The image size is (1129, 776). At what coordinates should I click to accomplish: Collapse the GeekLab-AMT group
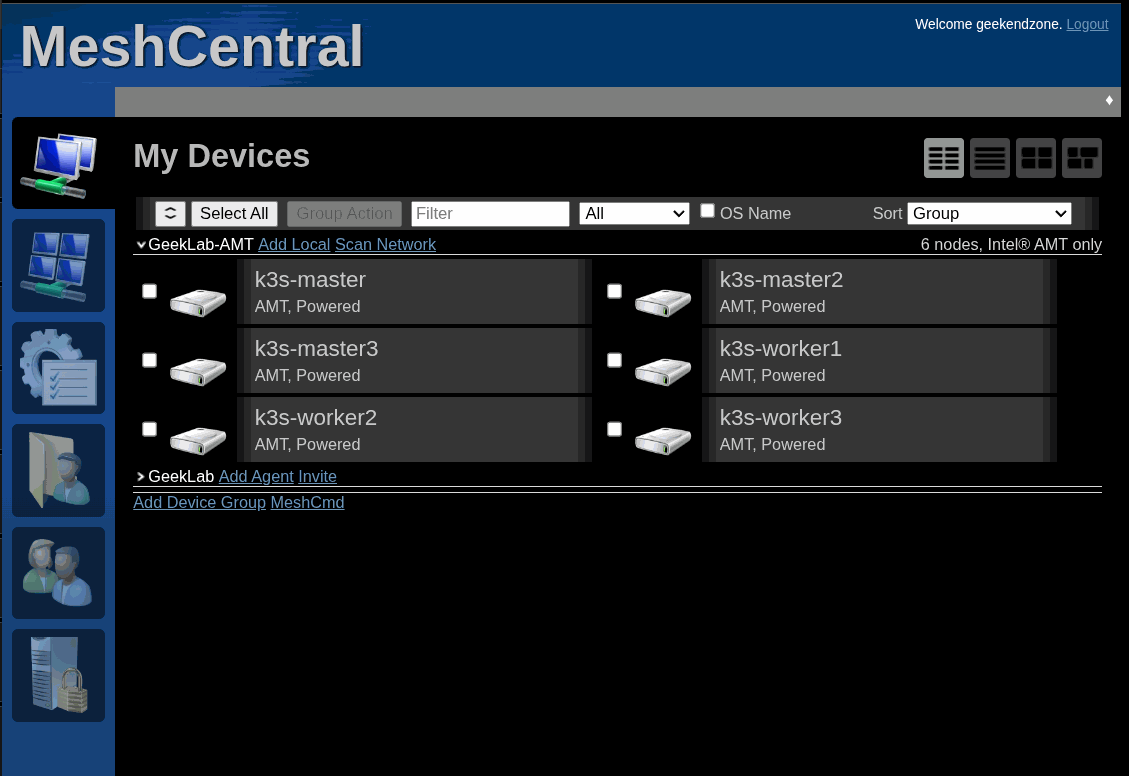point(141,245)
